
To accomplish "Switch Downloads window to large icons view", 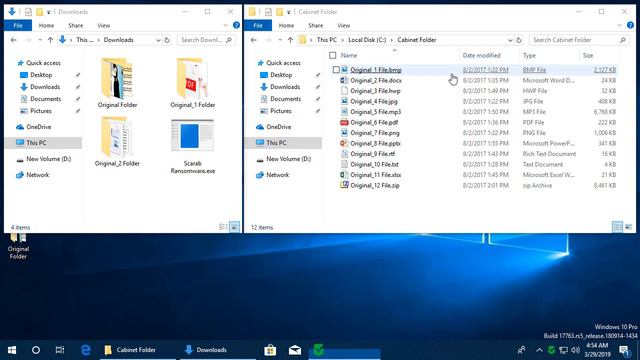I will tap(235, 227).
